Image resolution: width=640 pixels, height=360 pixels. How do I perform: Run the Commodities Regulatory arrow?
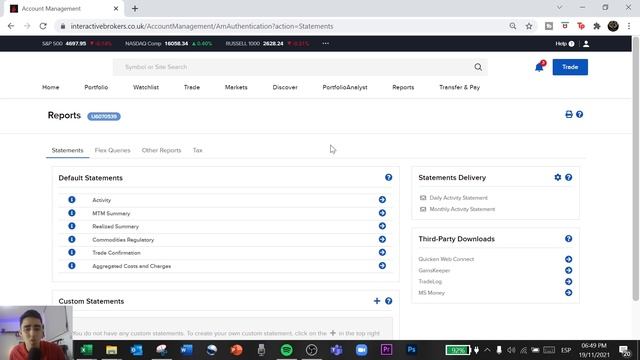pos(382,239)
